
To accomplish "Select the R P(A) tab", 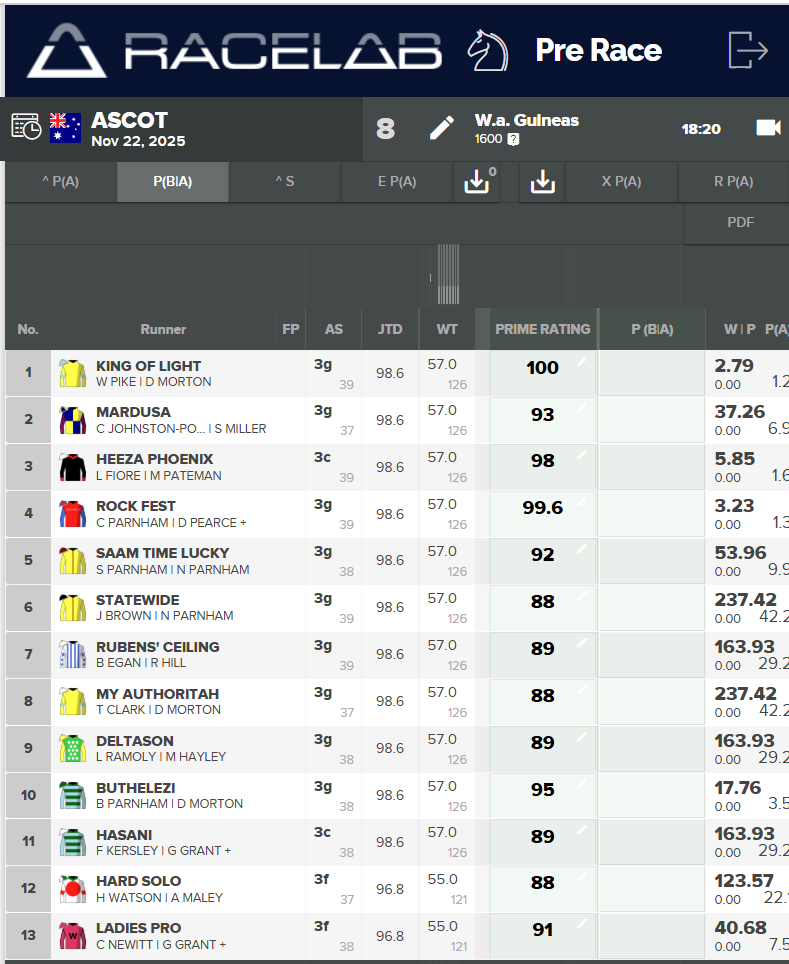I will tap(733, 182).
